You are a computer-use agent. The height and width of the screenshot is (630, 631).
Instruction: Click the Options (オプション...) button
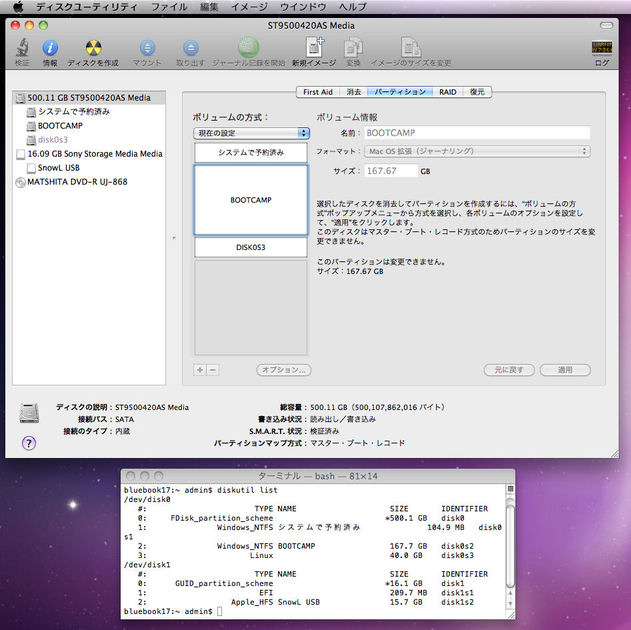(284, 370)
